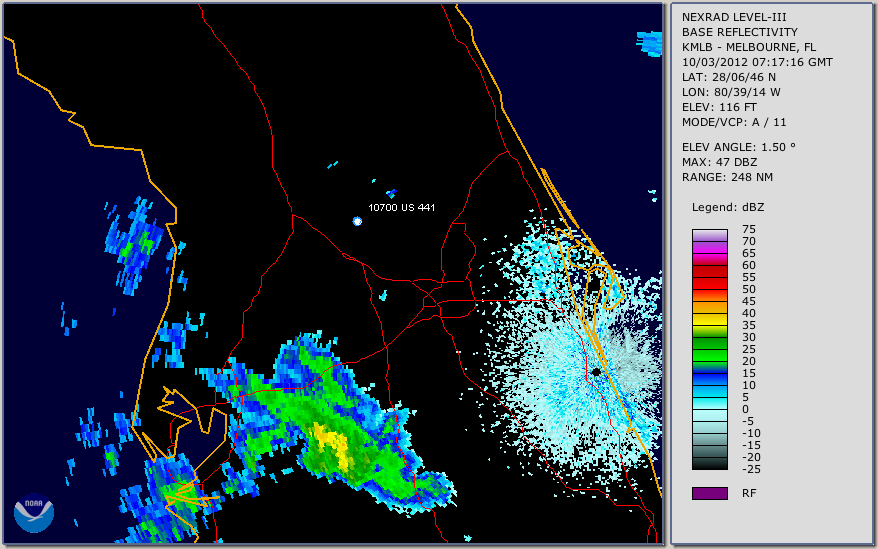The height and width of the screenshot is (549, 878).
Task: Click the 'NEXRAD LEVEL-III' header text
Action: pyautogui.click(x=734, y=17)
